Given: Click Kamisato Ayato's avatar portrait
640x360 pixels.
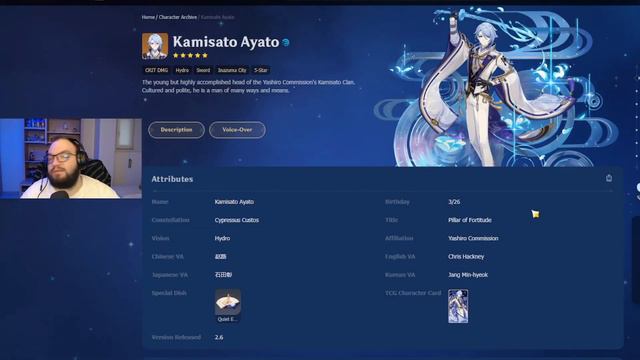Looking at the screenshot, I should [155, 46].
